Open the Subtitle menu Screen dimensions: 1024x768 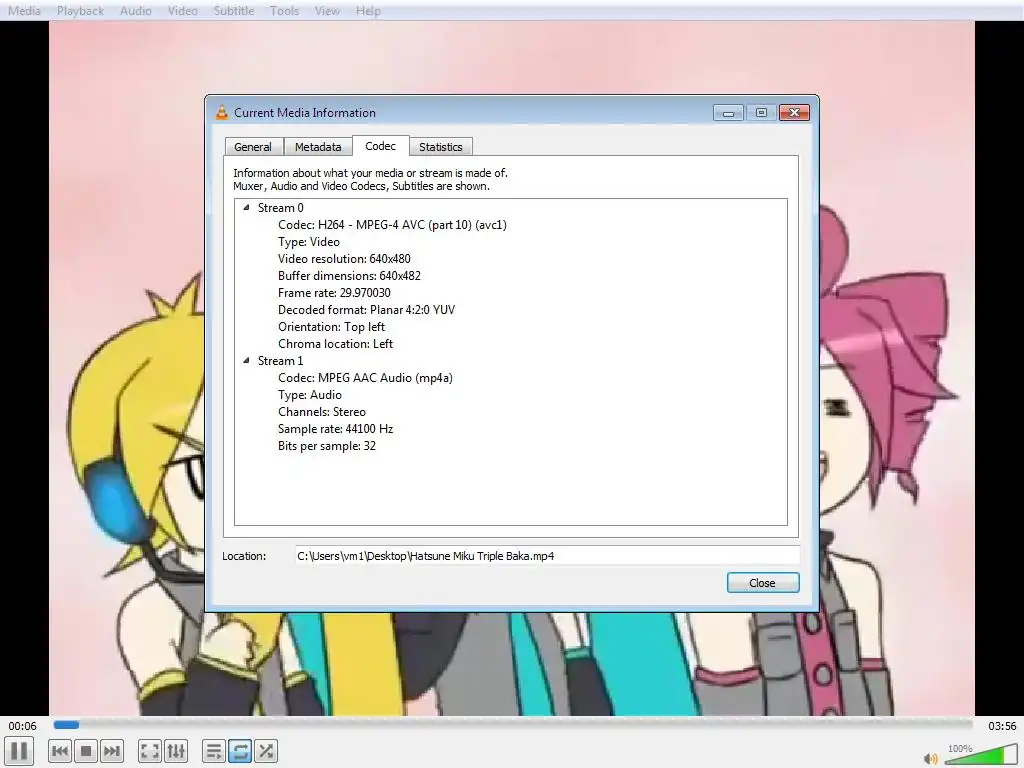click(x=234, y=10)
